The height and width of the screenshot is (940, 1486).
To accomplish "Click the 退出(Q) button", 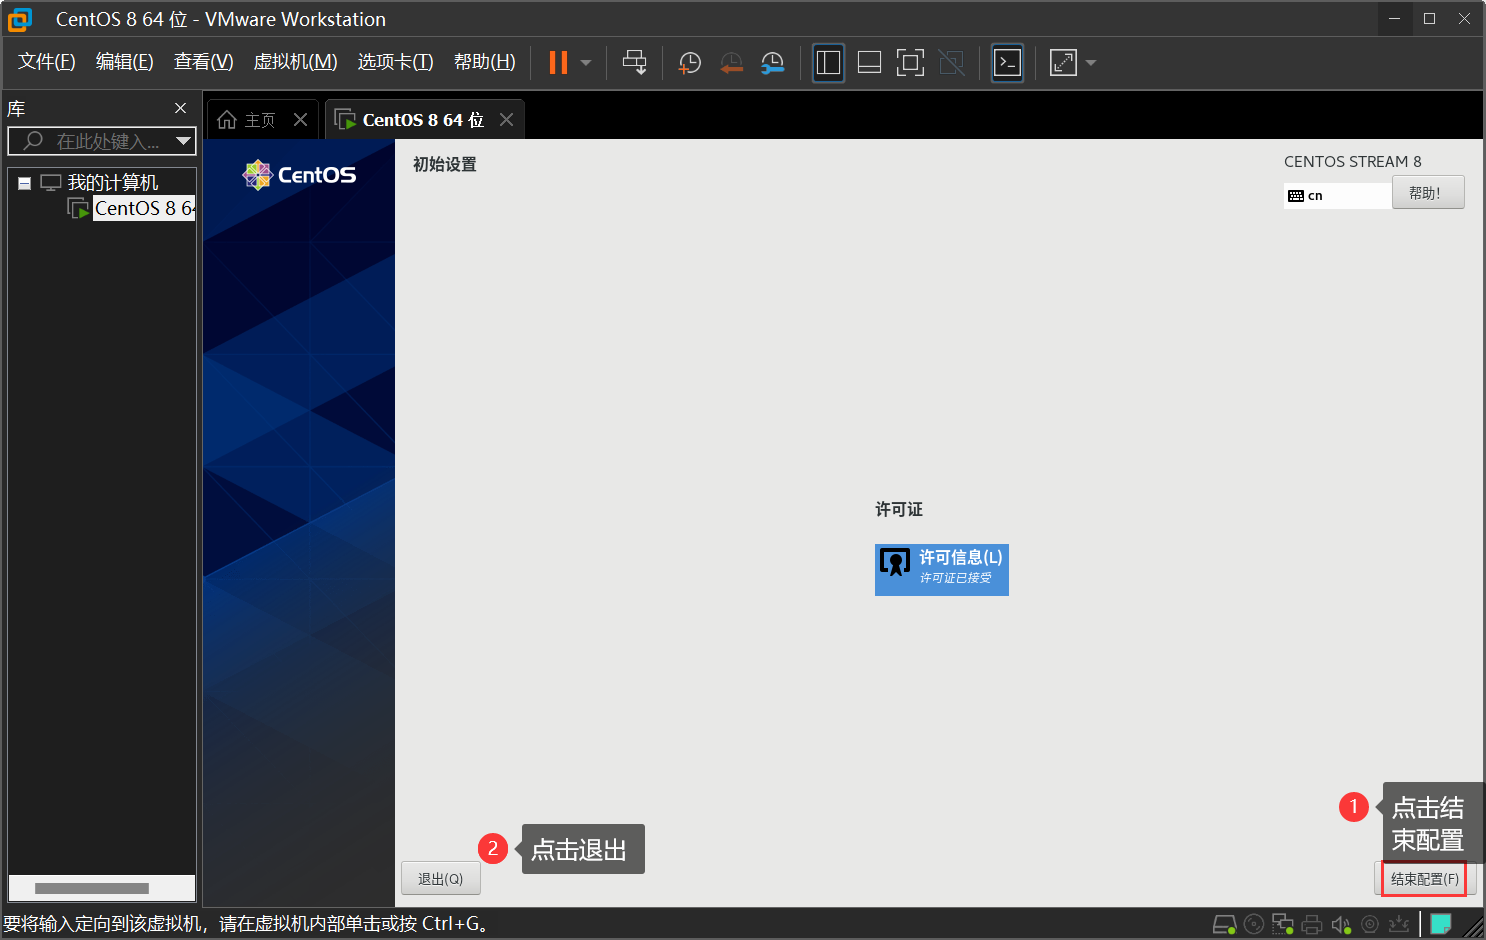I will click(x=441, y=879).
